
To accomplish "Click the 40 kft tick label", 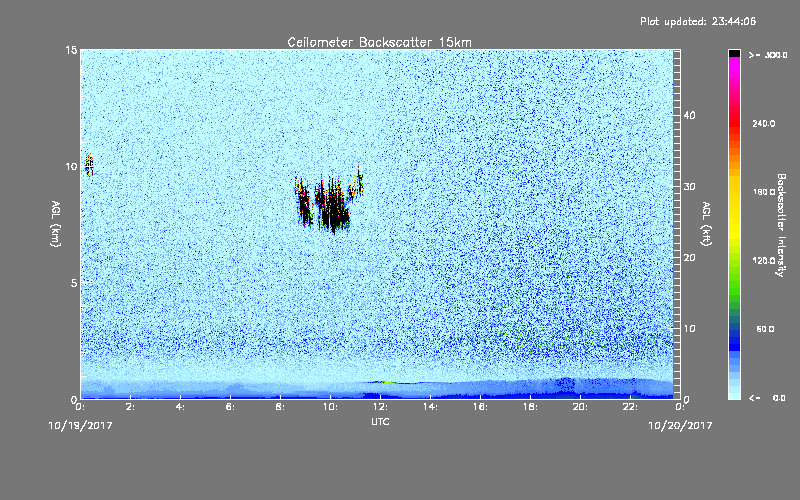I will pyautogui.click(x=689, y=115).
